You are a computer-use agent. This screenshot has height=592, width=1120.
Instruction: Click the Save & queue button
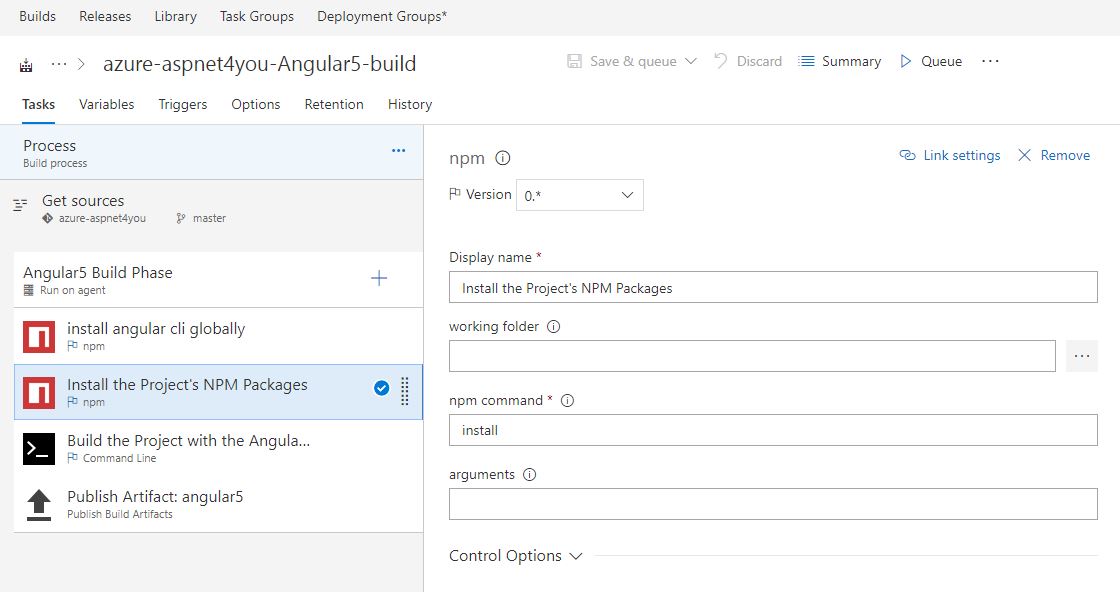click(x=633, y=61)
